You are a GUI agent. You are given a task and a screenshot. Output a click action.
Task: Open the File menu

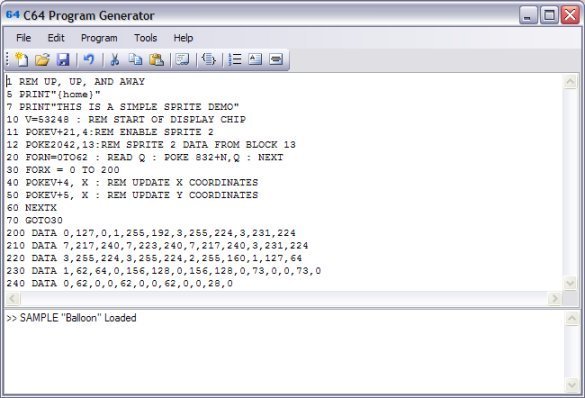tap(24, 38)
